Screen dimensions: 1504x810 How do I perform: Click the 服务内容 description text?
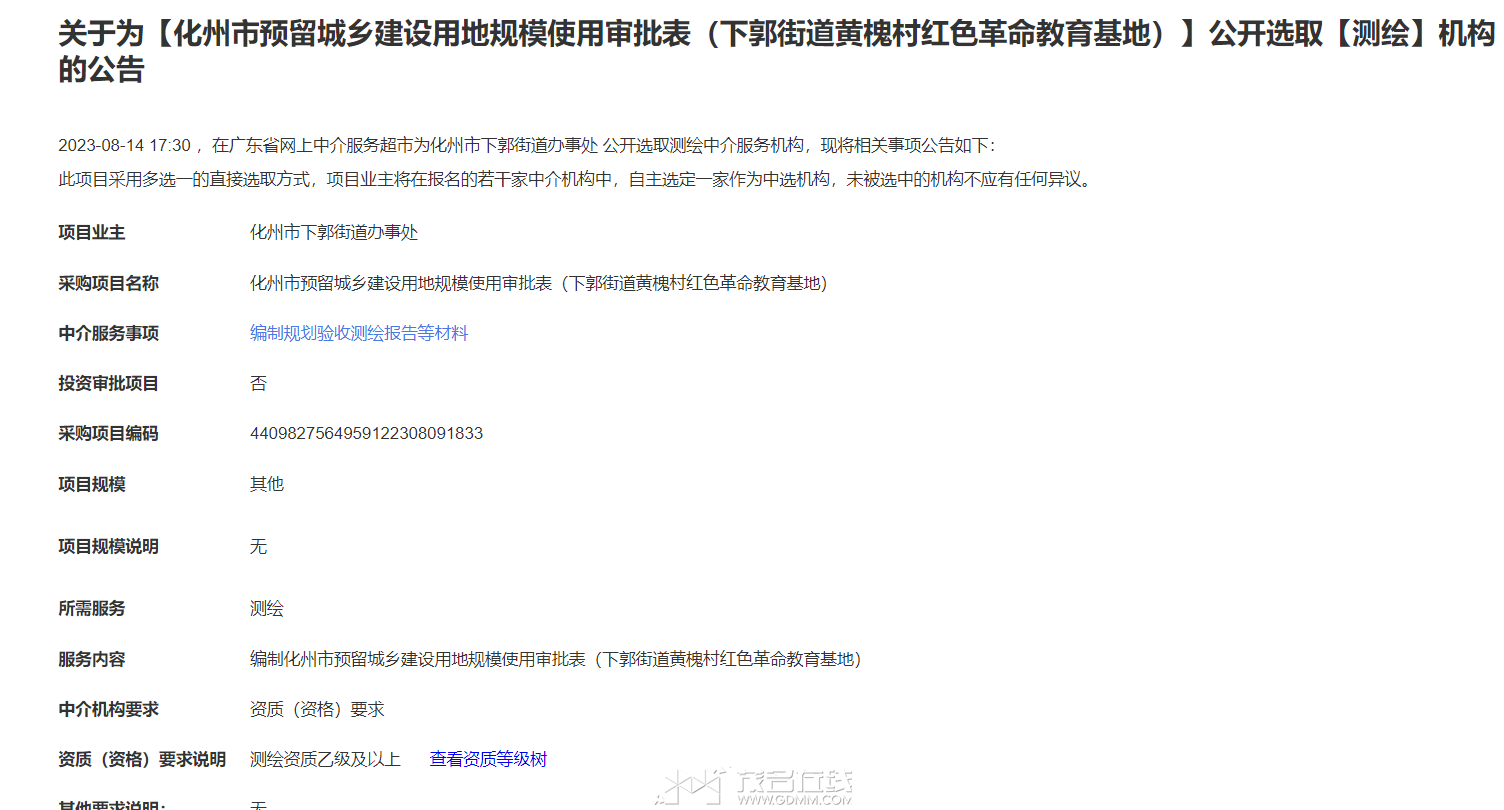click(555, 659)
